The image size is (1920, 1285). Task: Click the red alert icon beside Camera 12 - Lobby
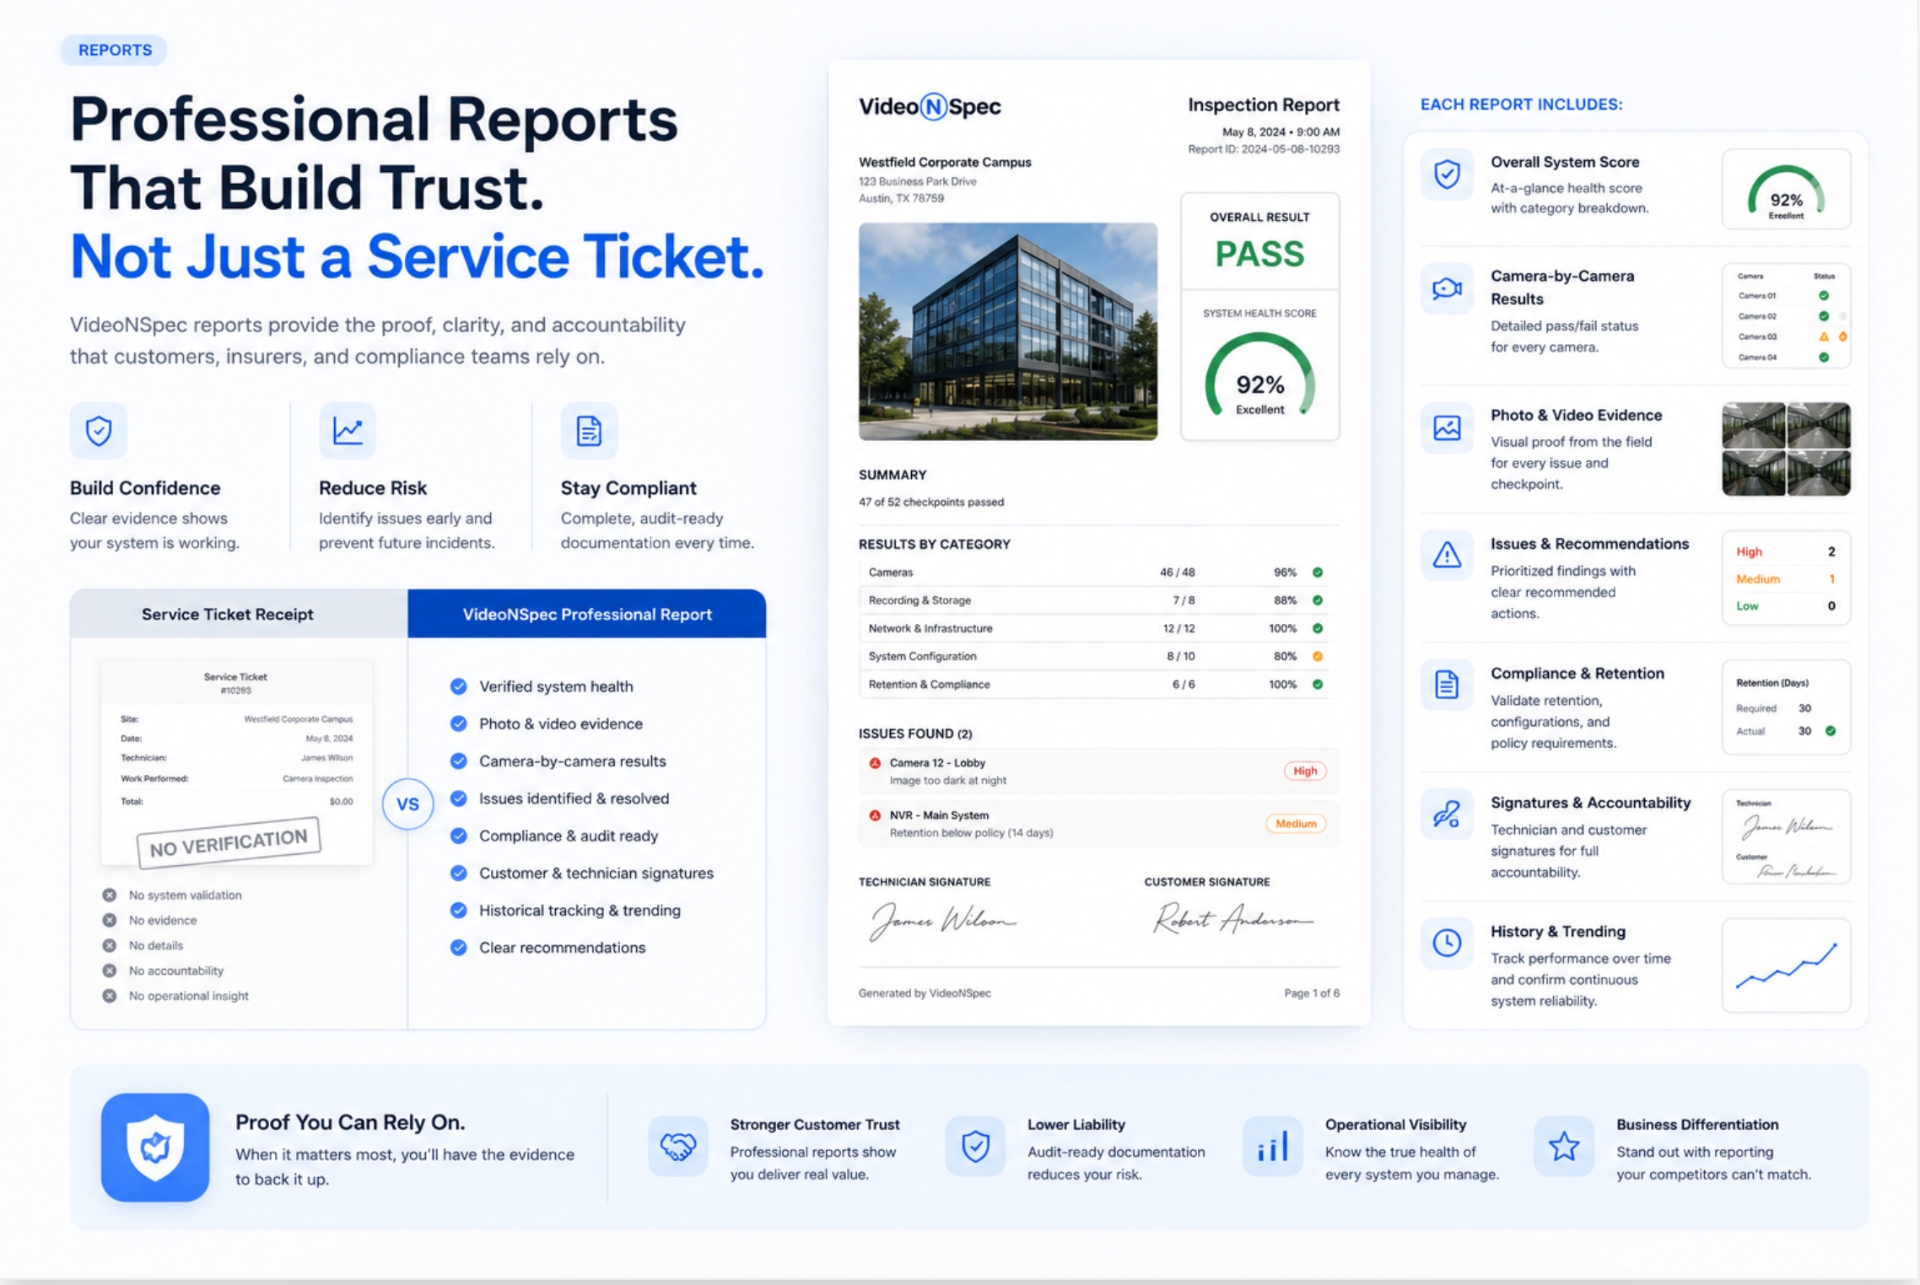875,763
